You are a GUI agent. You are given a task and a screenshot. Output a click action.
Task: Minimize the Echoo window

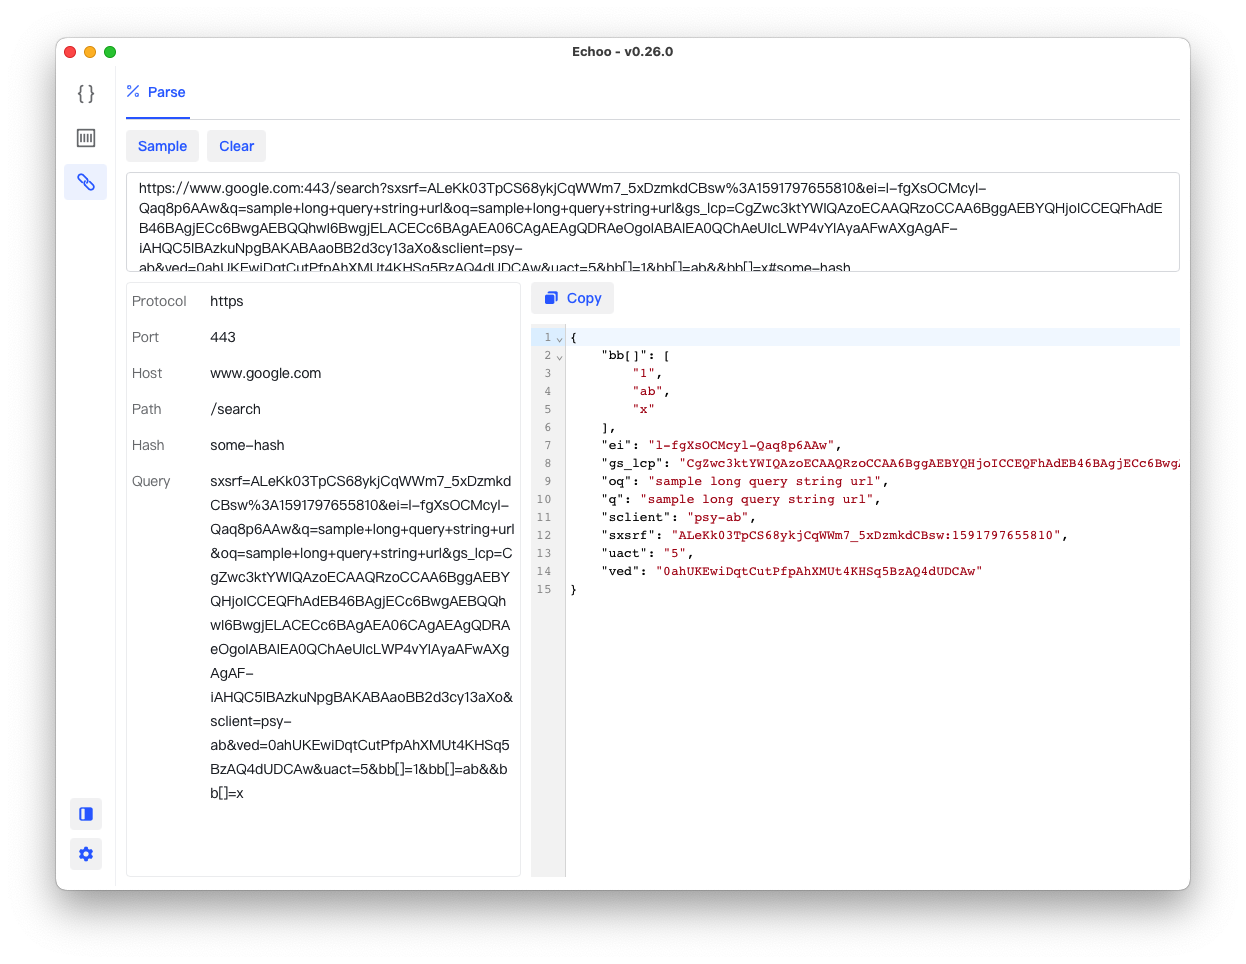tap(90, 52)
